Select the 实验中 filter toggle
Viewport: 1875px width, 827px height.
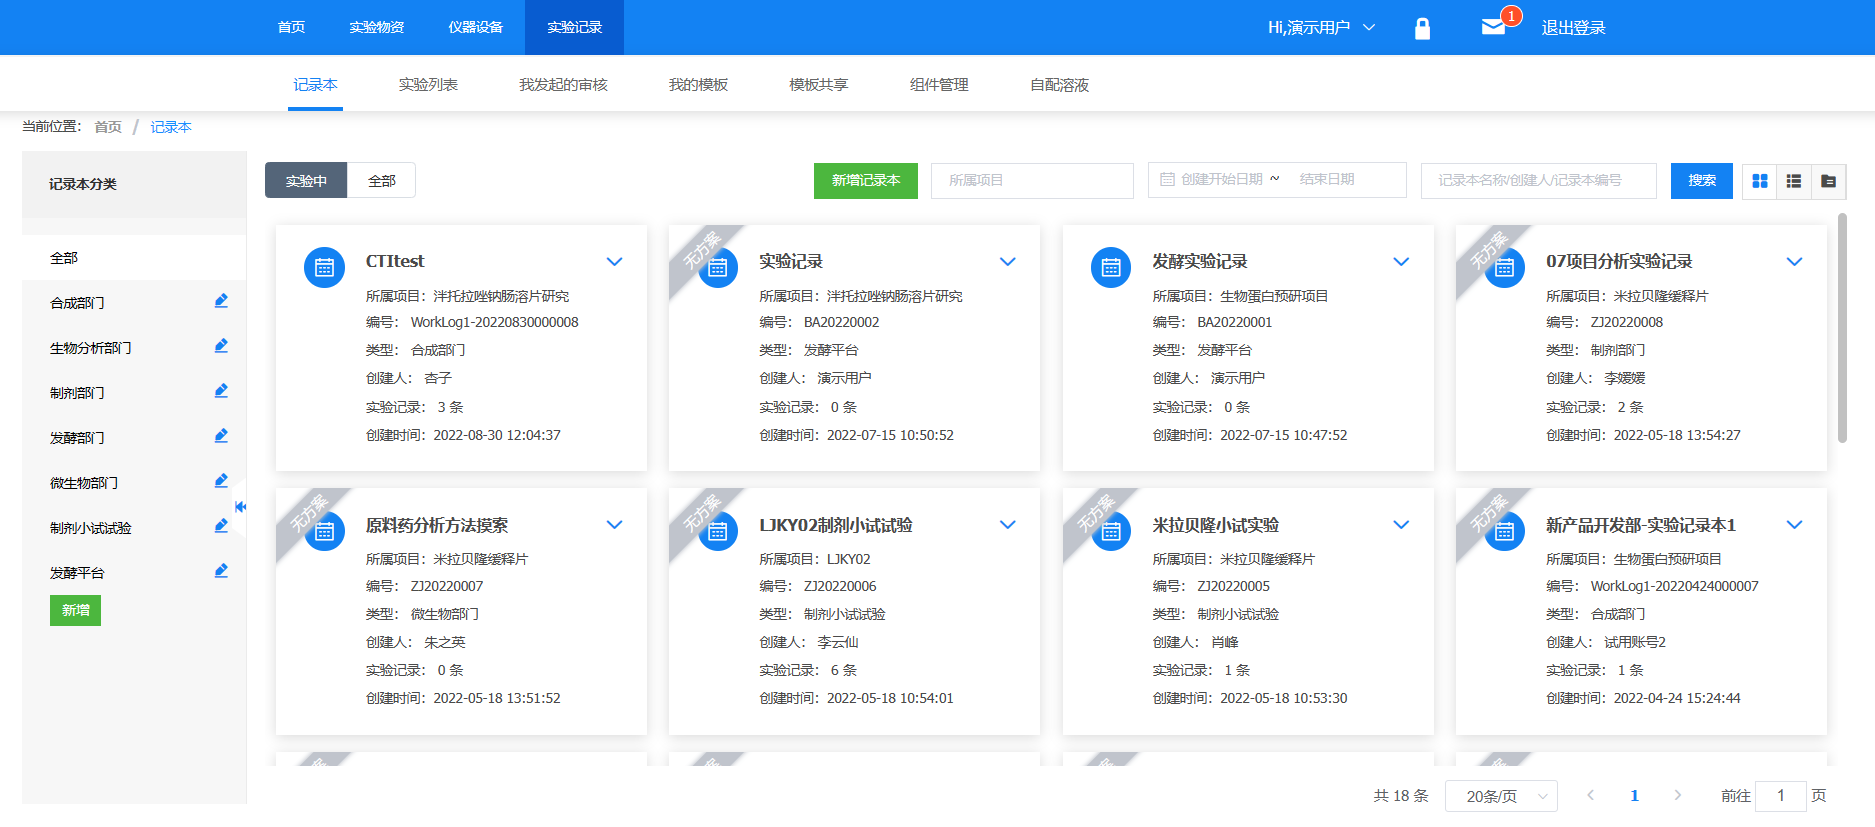tap(306, 181)
